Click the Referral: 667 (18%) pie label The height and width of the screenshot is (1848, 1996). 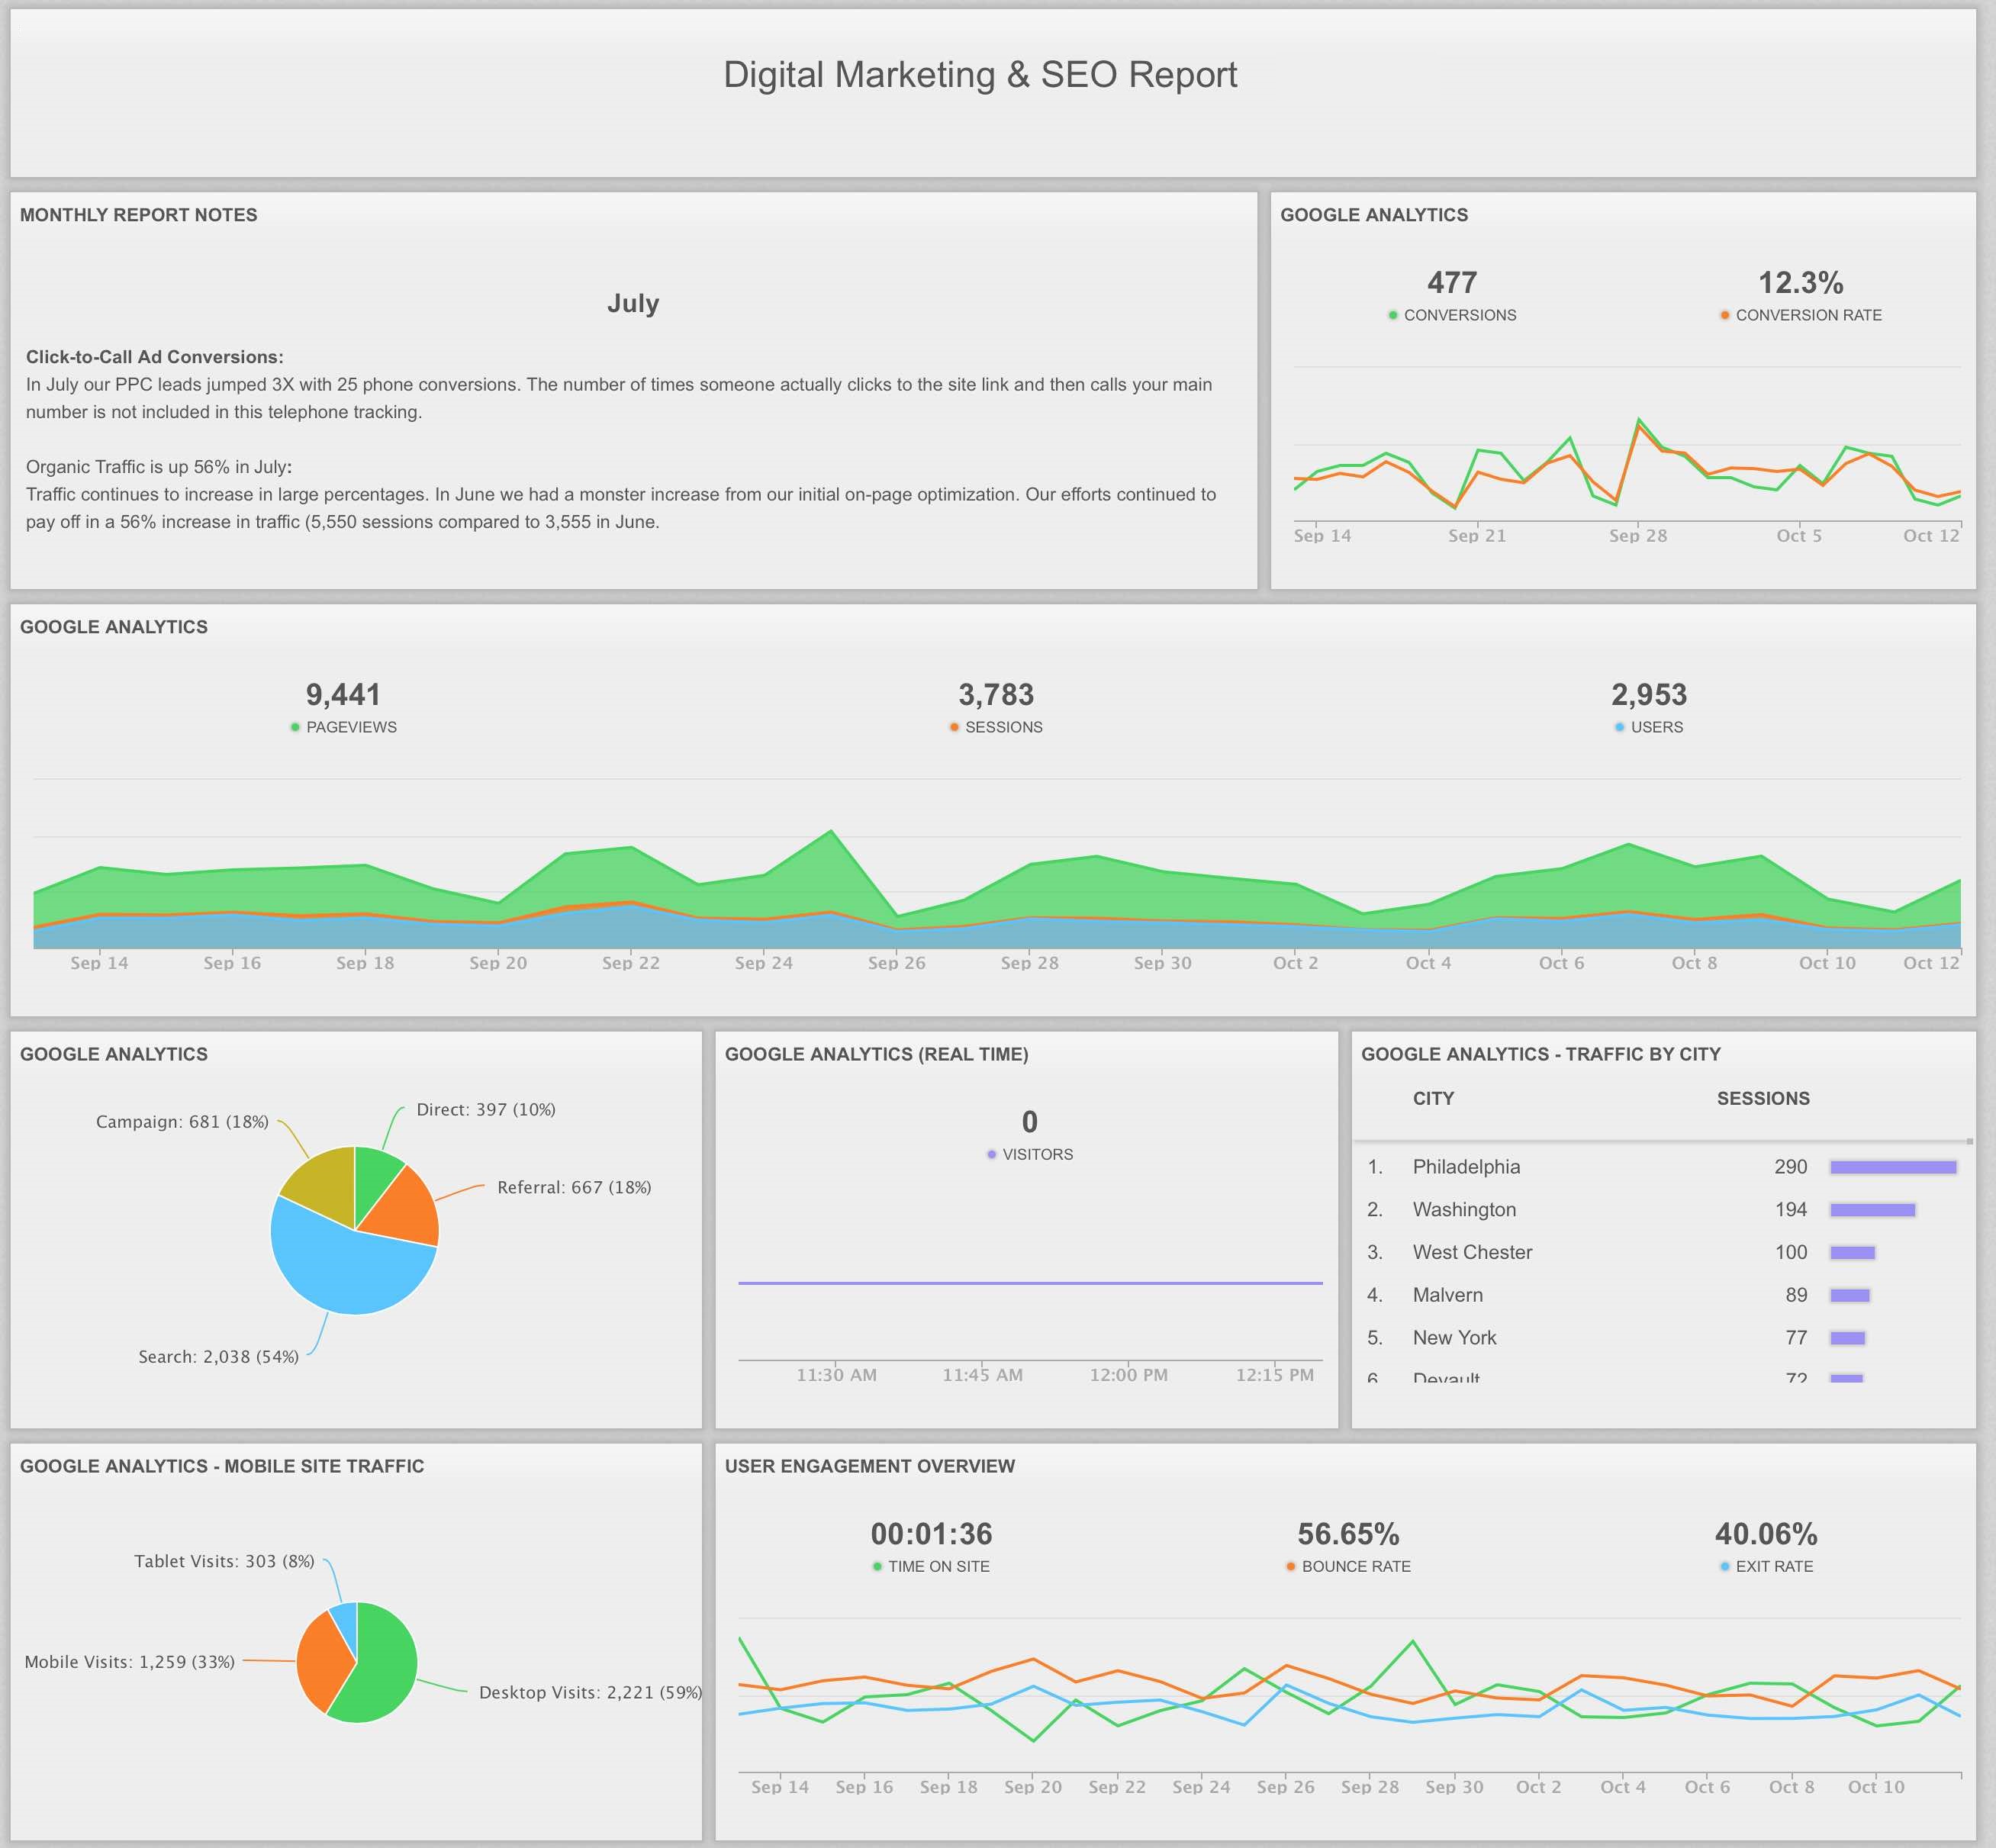coord(574,1187)
